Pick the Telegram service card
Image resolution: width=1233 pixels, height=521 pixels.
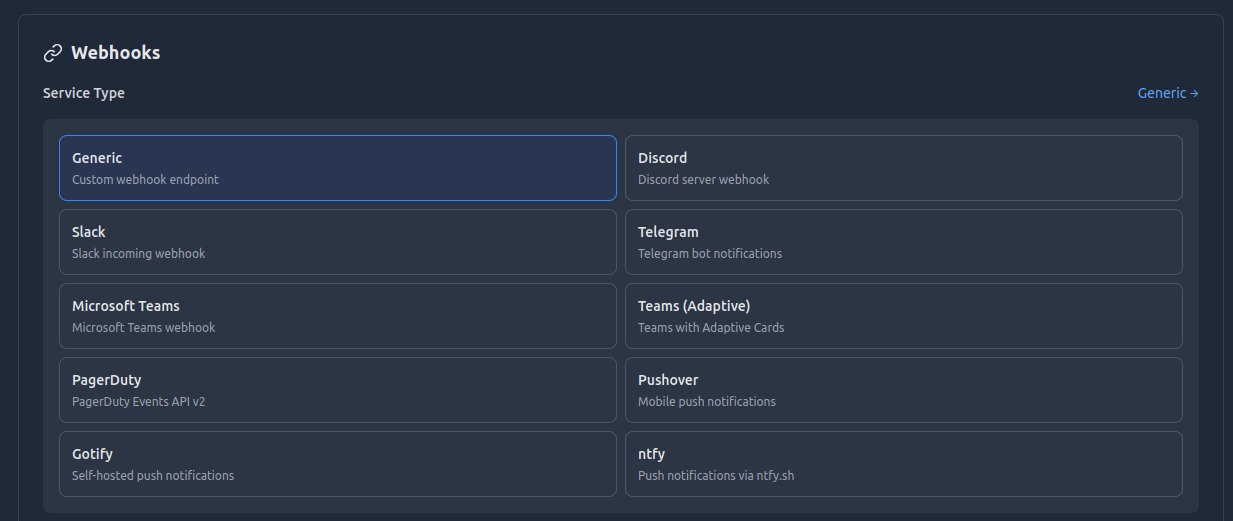[x=903, y=242]
